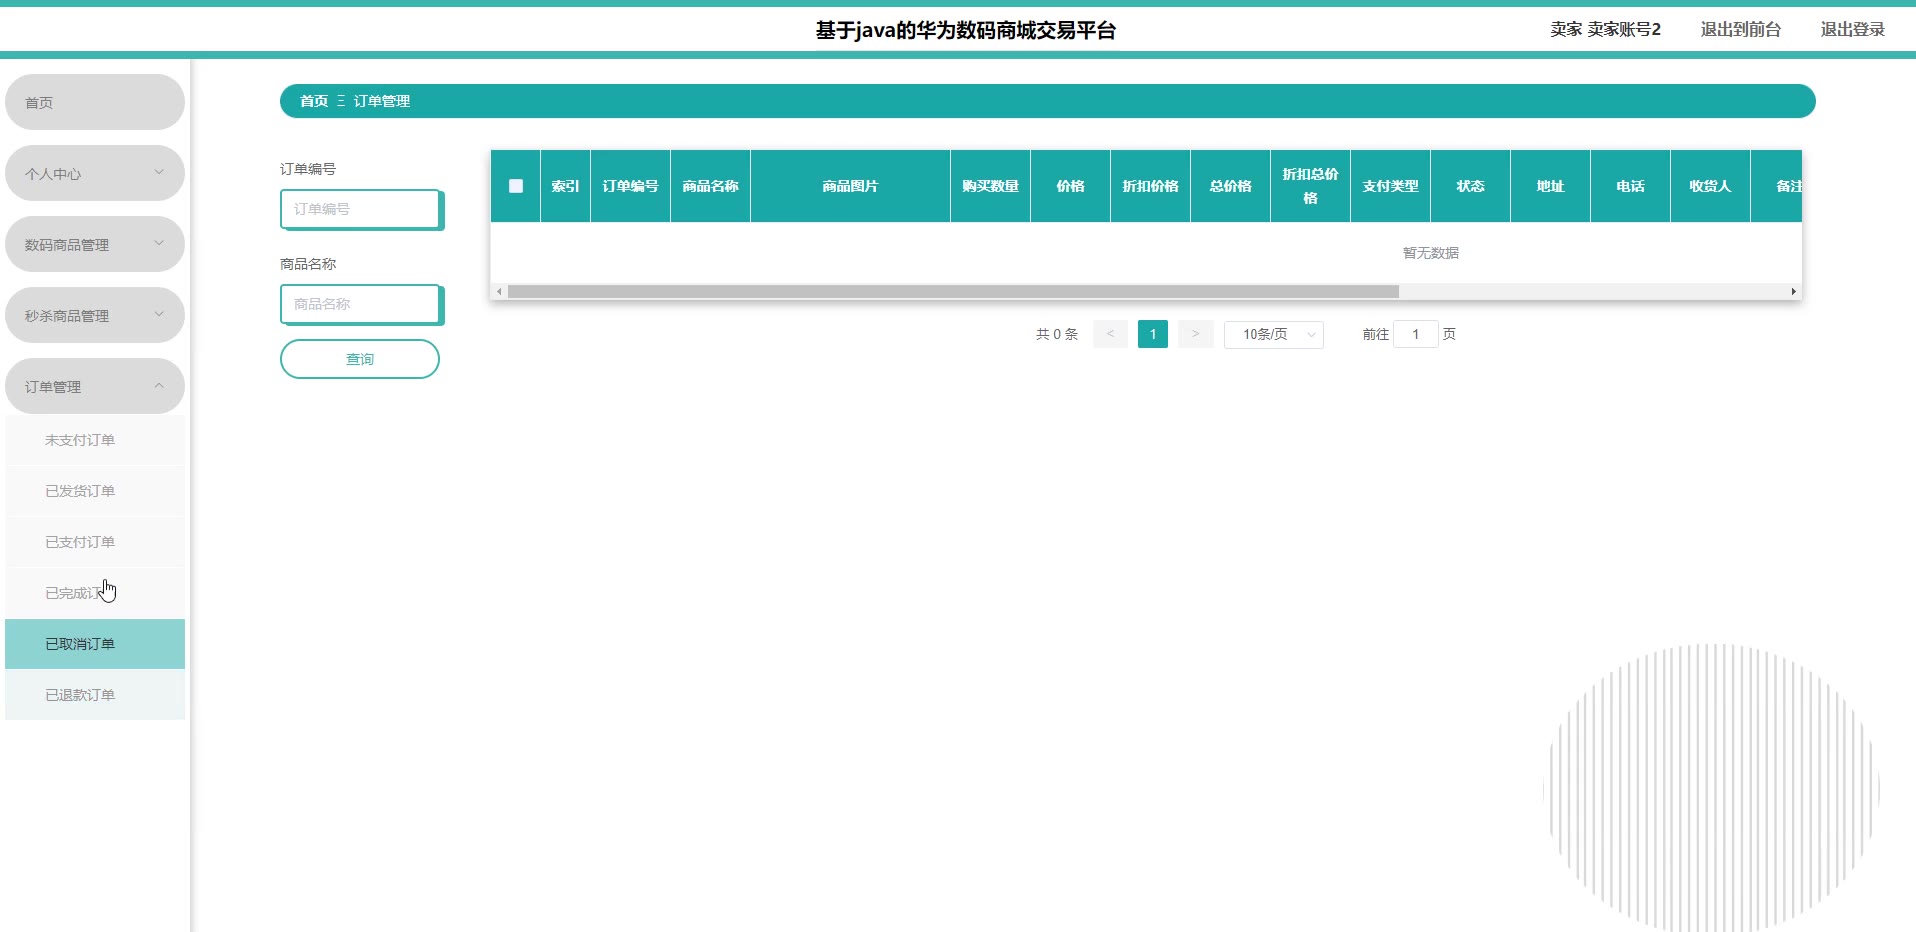Click the 地址 column header
This screenshot has width=1916, height=932.
coord(1550,186)
